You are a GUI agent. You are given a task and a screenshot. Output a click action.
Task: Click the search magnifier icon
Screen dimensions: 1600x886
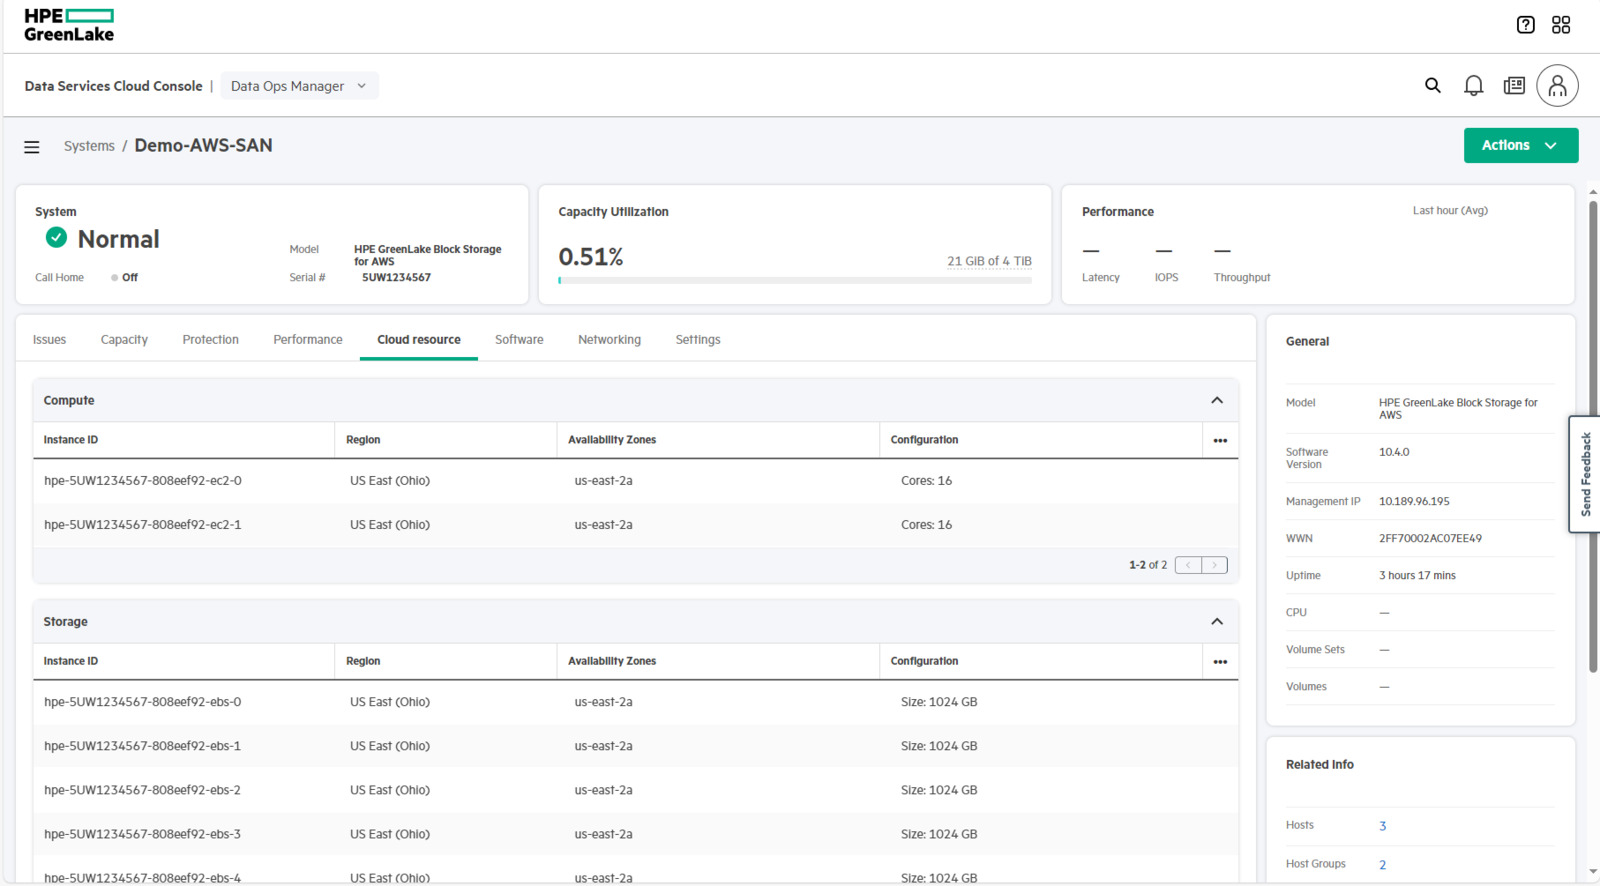1433,86
